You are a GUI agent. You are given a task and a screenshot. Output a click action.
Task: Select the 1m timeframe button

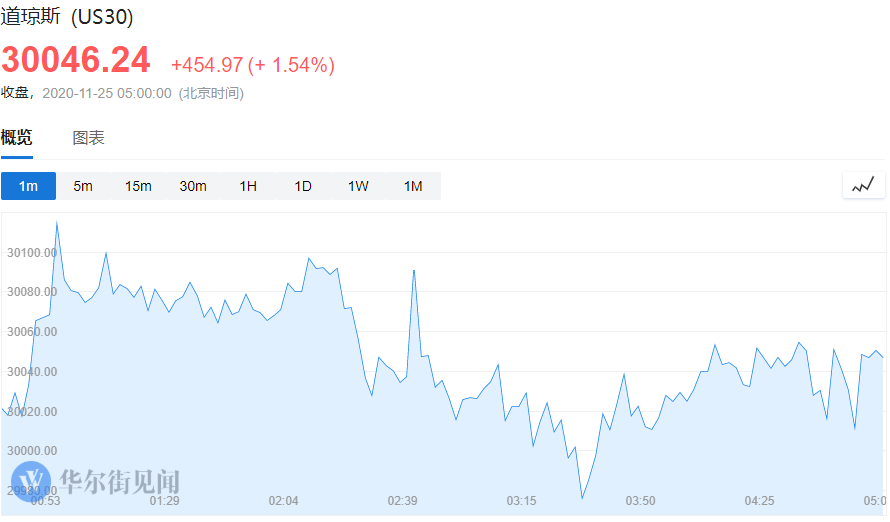(28, 186)
